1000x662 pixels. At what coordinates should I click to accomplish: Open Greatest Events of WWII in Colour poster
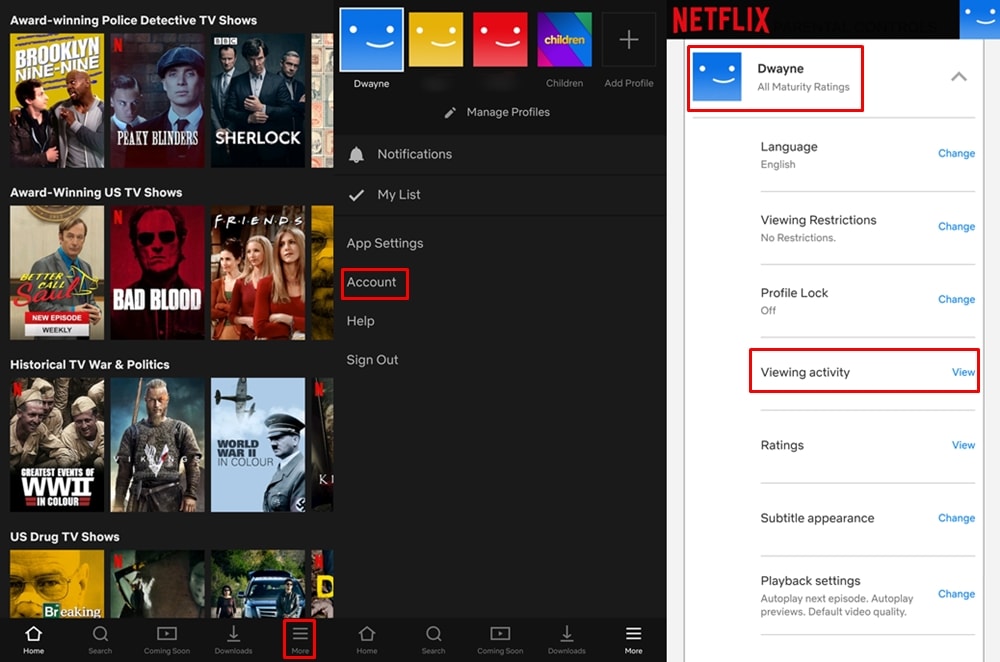(57, 445)
